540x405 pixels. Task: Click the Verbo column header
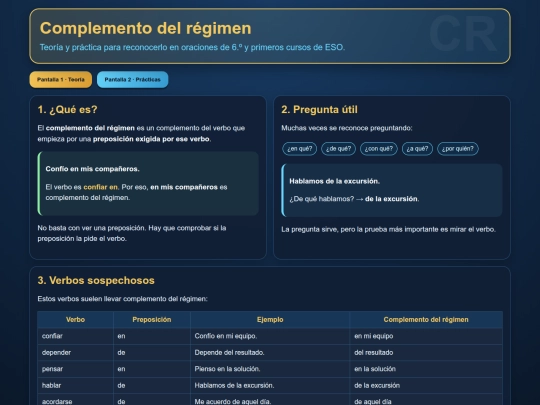[x=75, y=320]
